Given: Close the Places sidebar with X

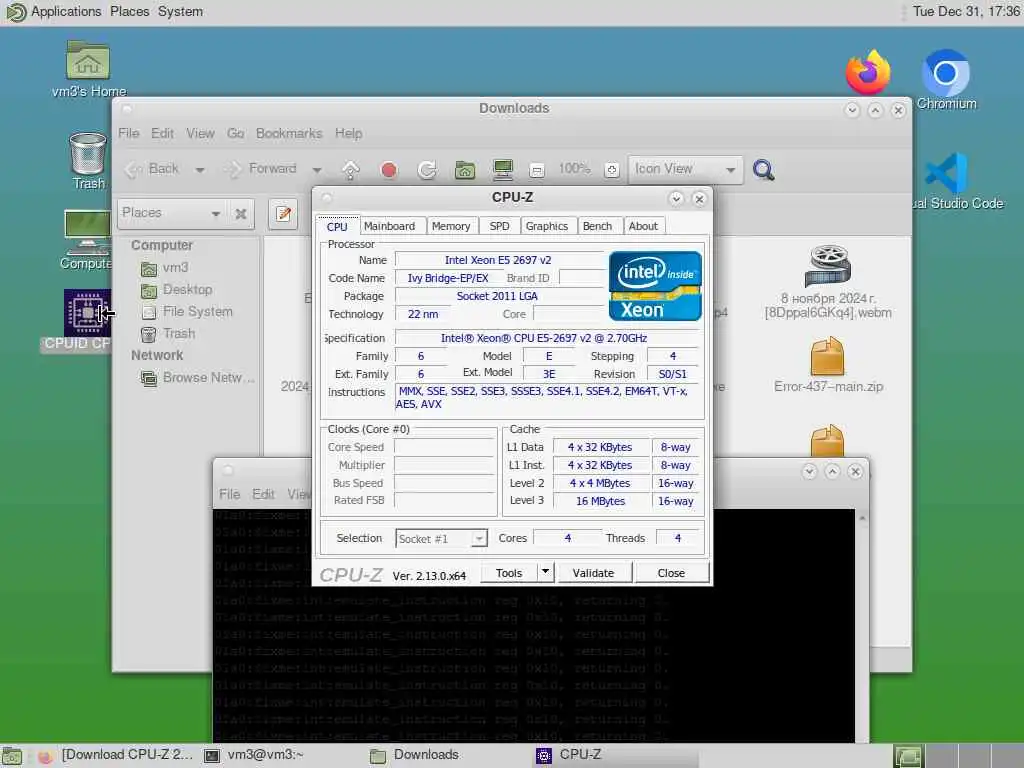Looking at the screenshot, I should coord(241,214).
